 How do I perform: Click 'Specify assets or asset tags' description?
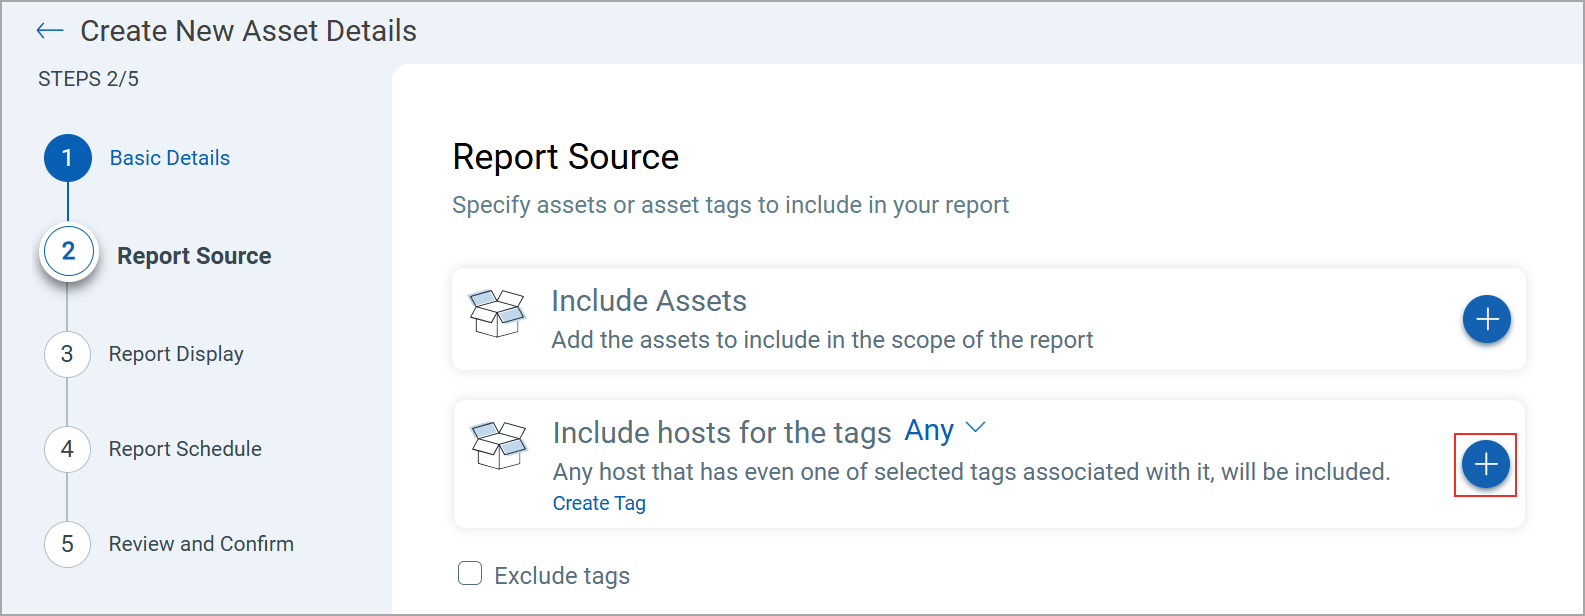[730, 205]
